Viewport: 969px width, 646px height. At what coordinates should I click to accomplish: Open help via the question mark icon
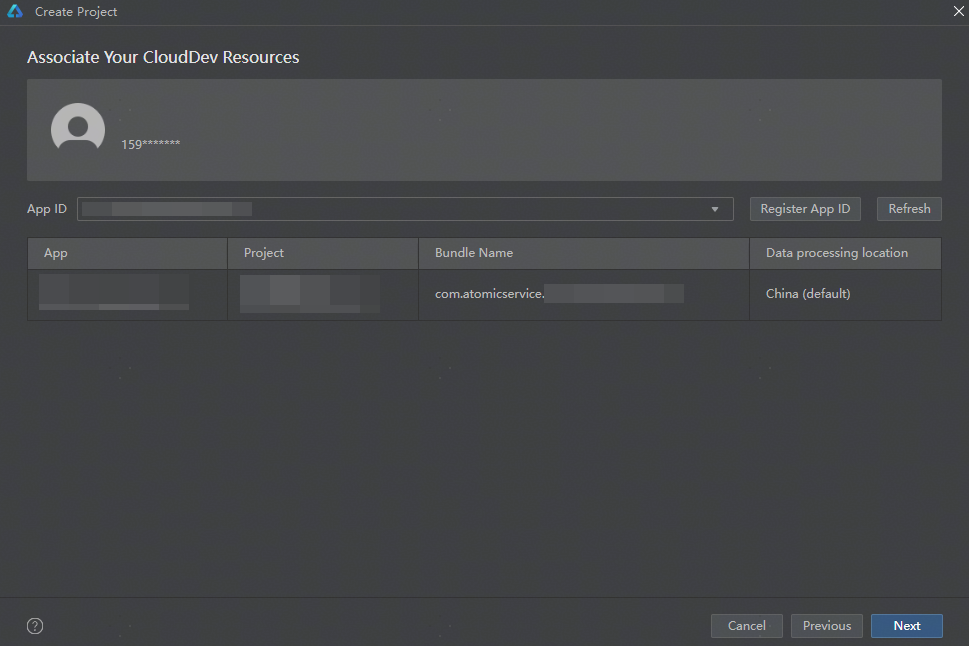tap(35, 626)
